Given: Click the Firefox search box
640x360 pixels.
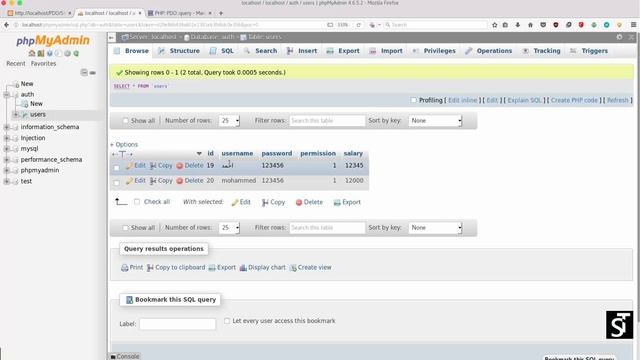Looking at the screenshot, I should point(435,25).
